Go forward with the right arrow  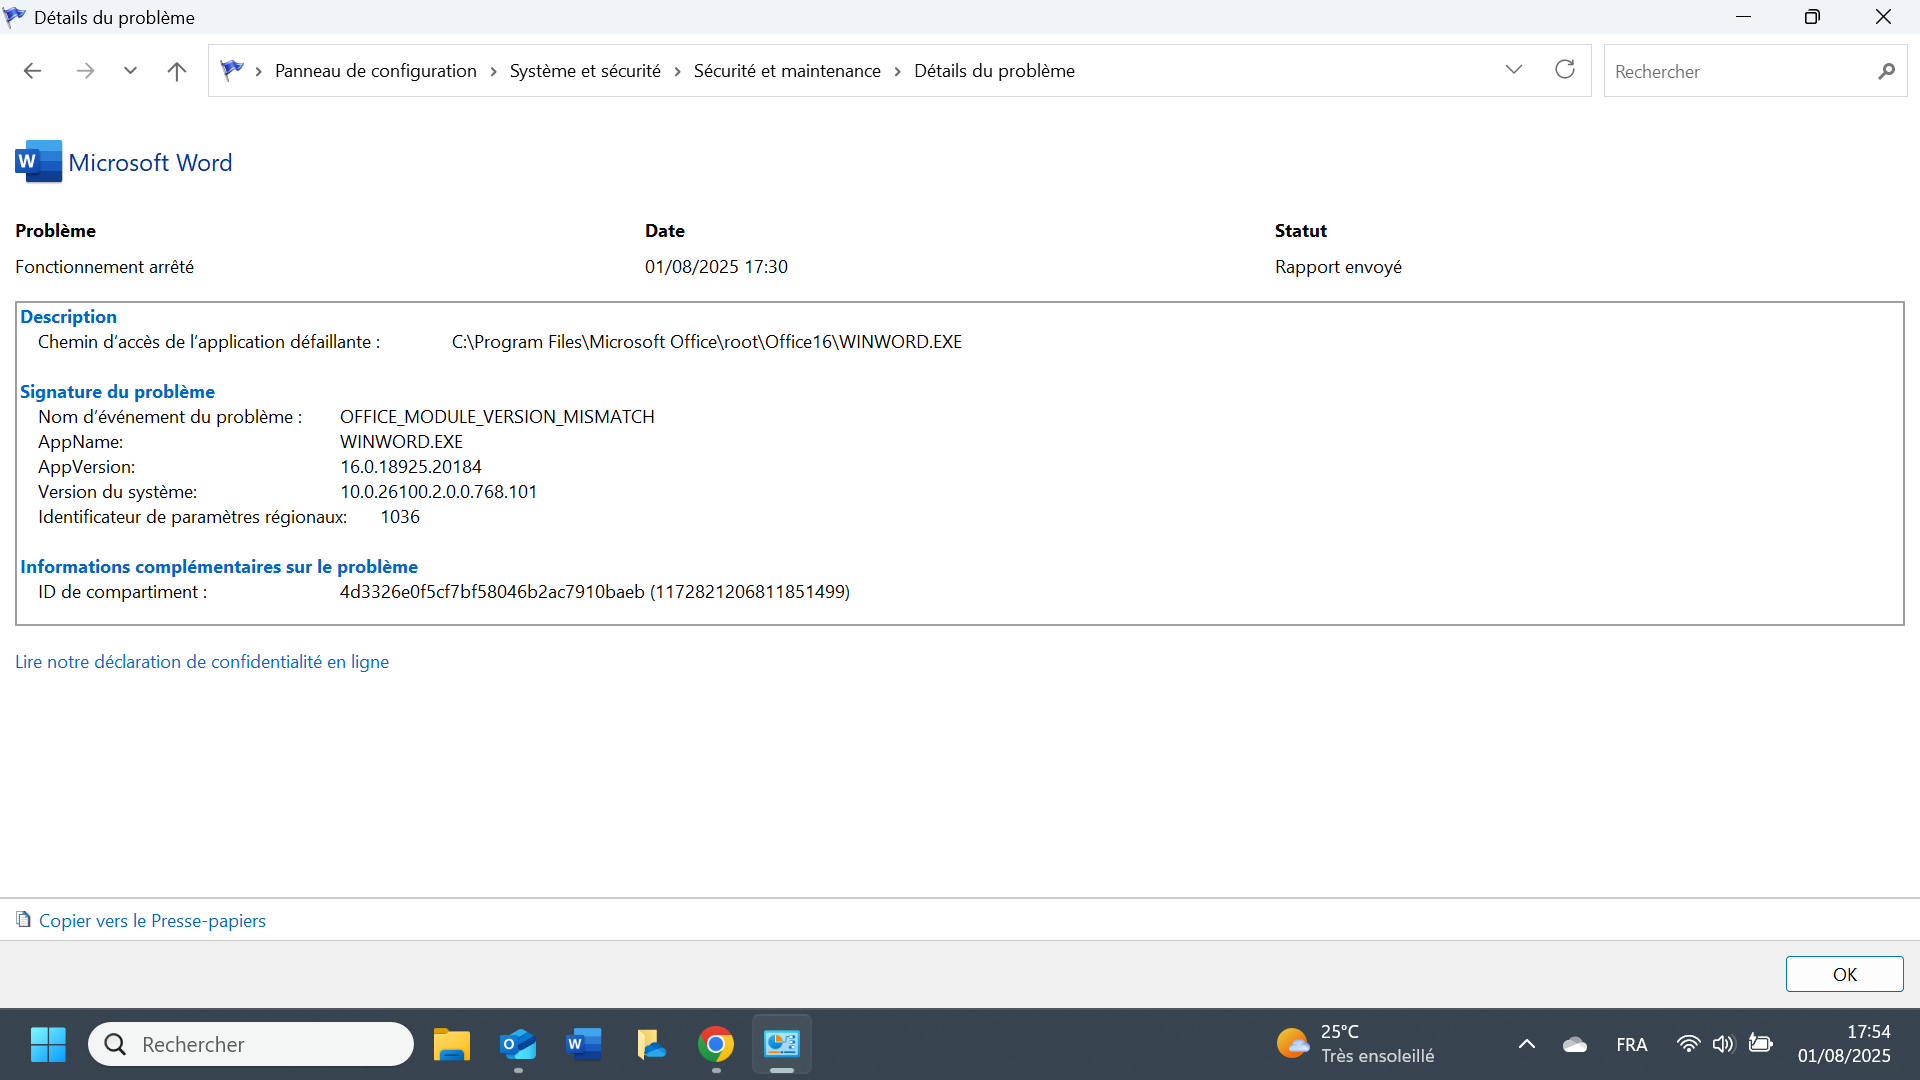85,71
